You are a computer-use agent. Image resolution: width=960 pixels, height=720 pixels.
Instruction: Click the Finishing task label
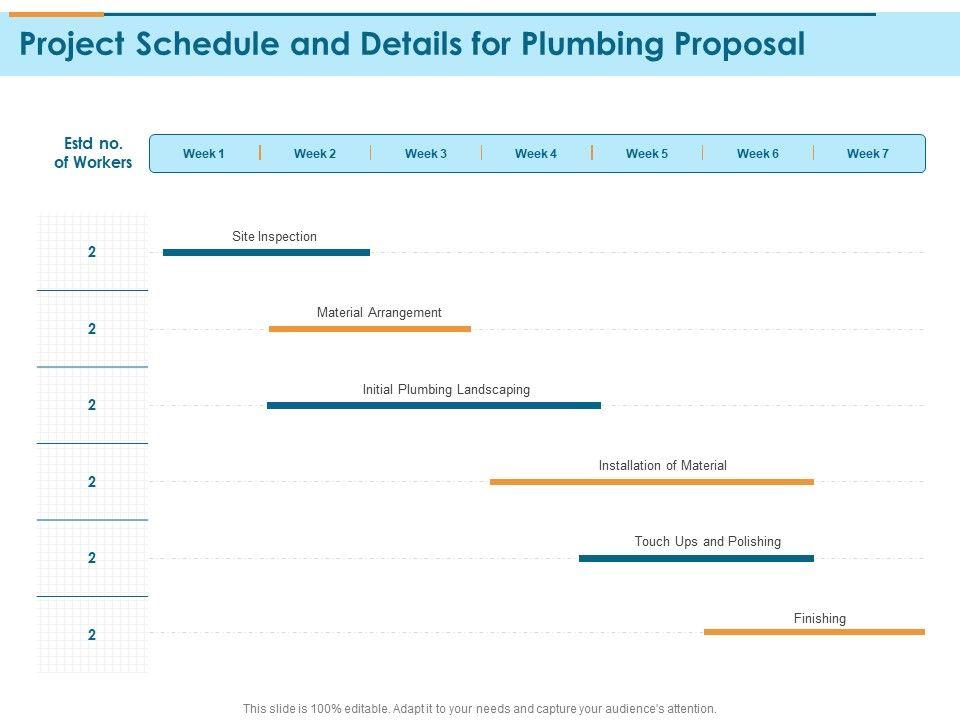[820, 619]
